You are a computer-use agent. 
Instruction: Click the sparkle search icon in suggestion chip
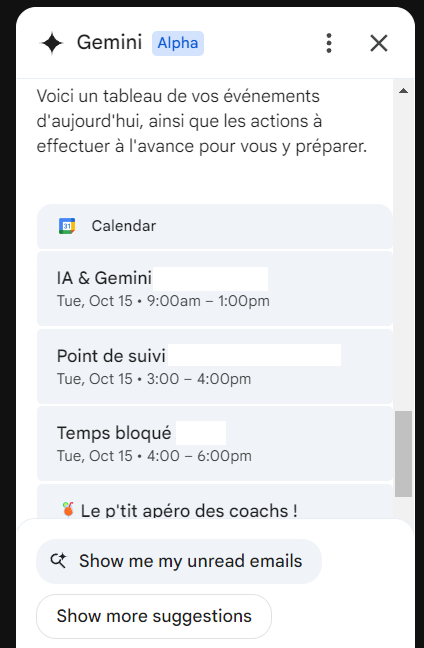(58, 561)
